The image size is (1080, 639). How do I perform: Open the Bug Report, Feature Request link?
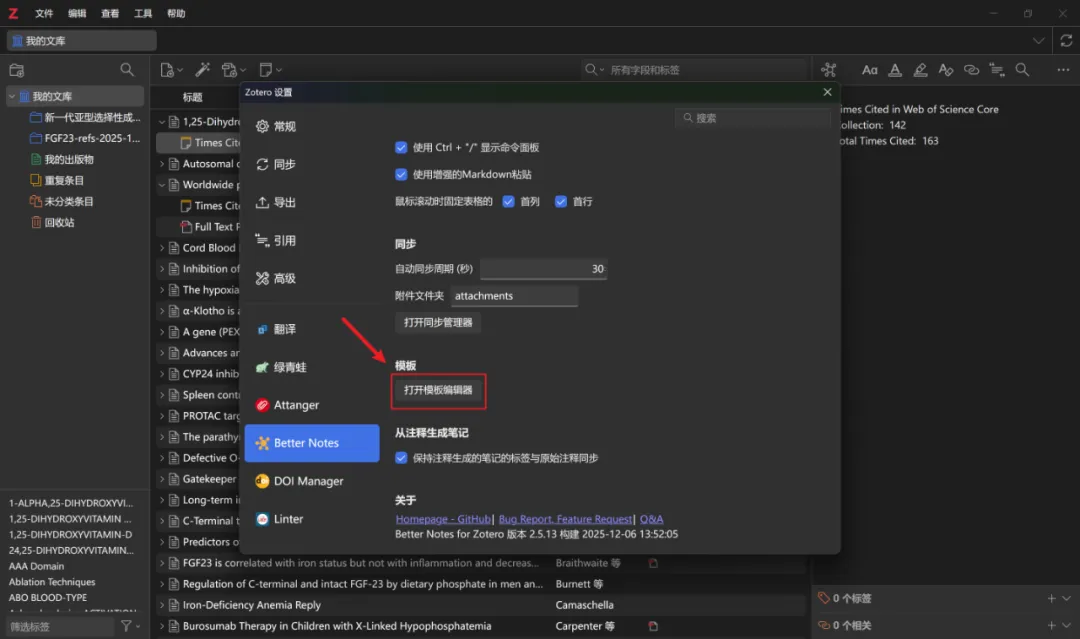pyautogui.click(x=565, y=519)
